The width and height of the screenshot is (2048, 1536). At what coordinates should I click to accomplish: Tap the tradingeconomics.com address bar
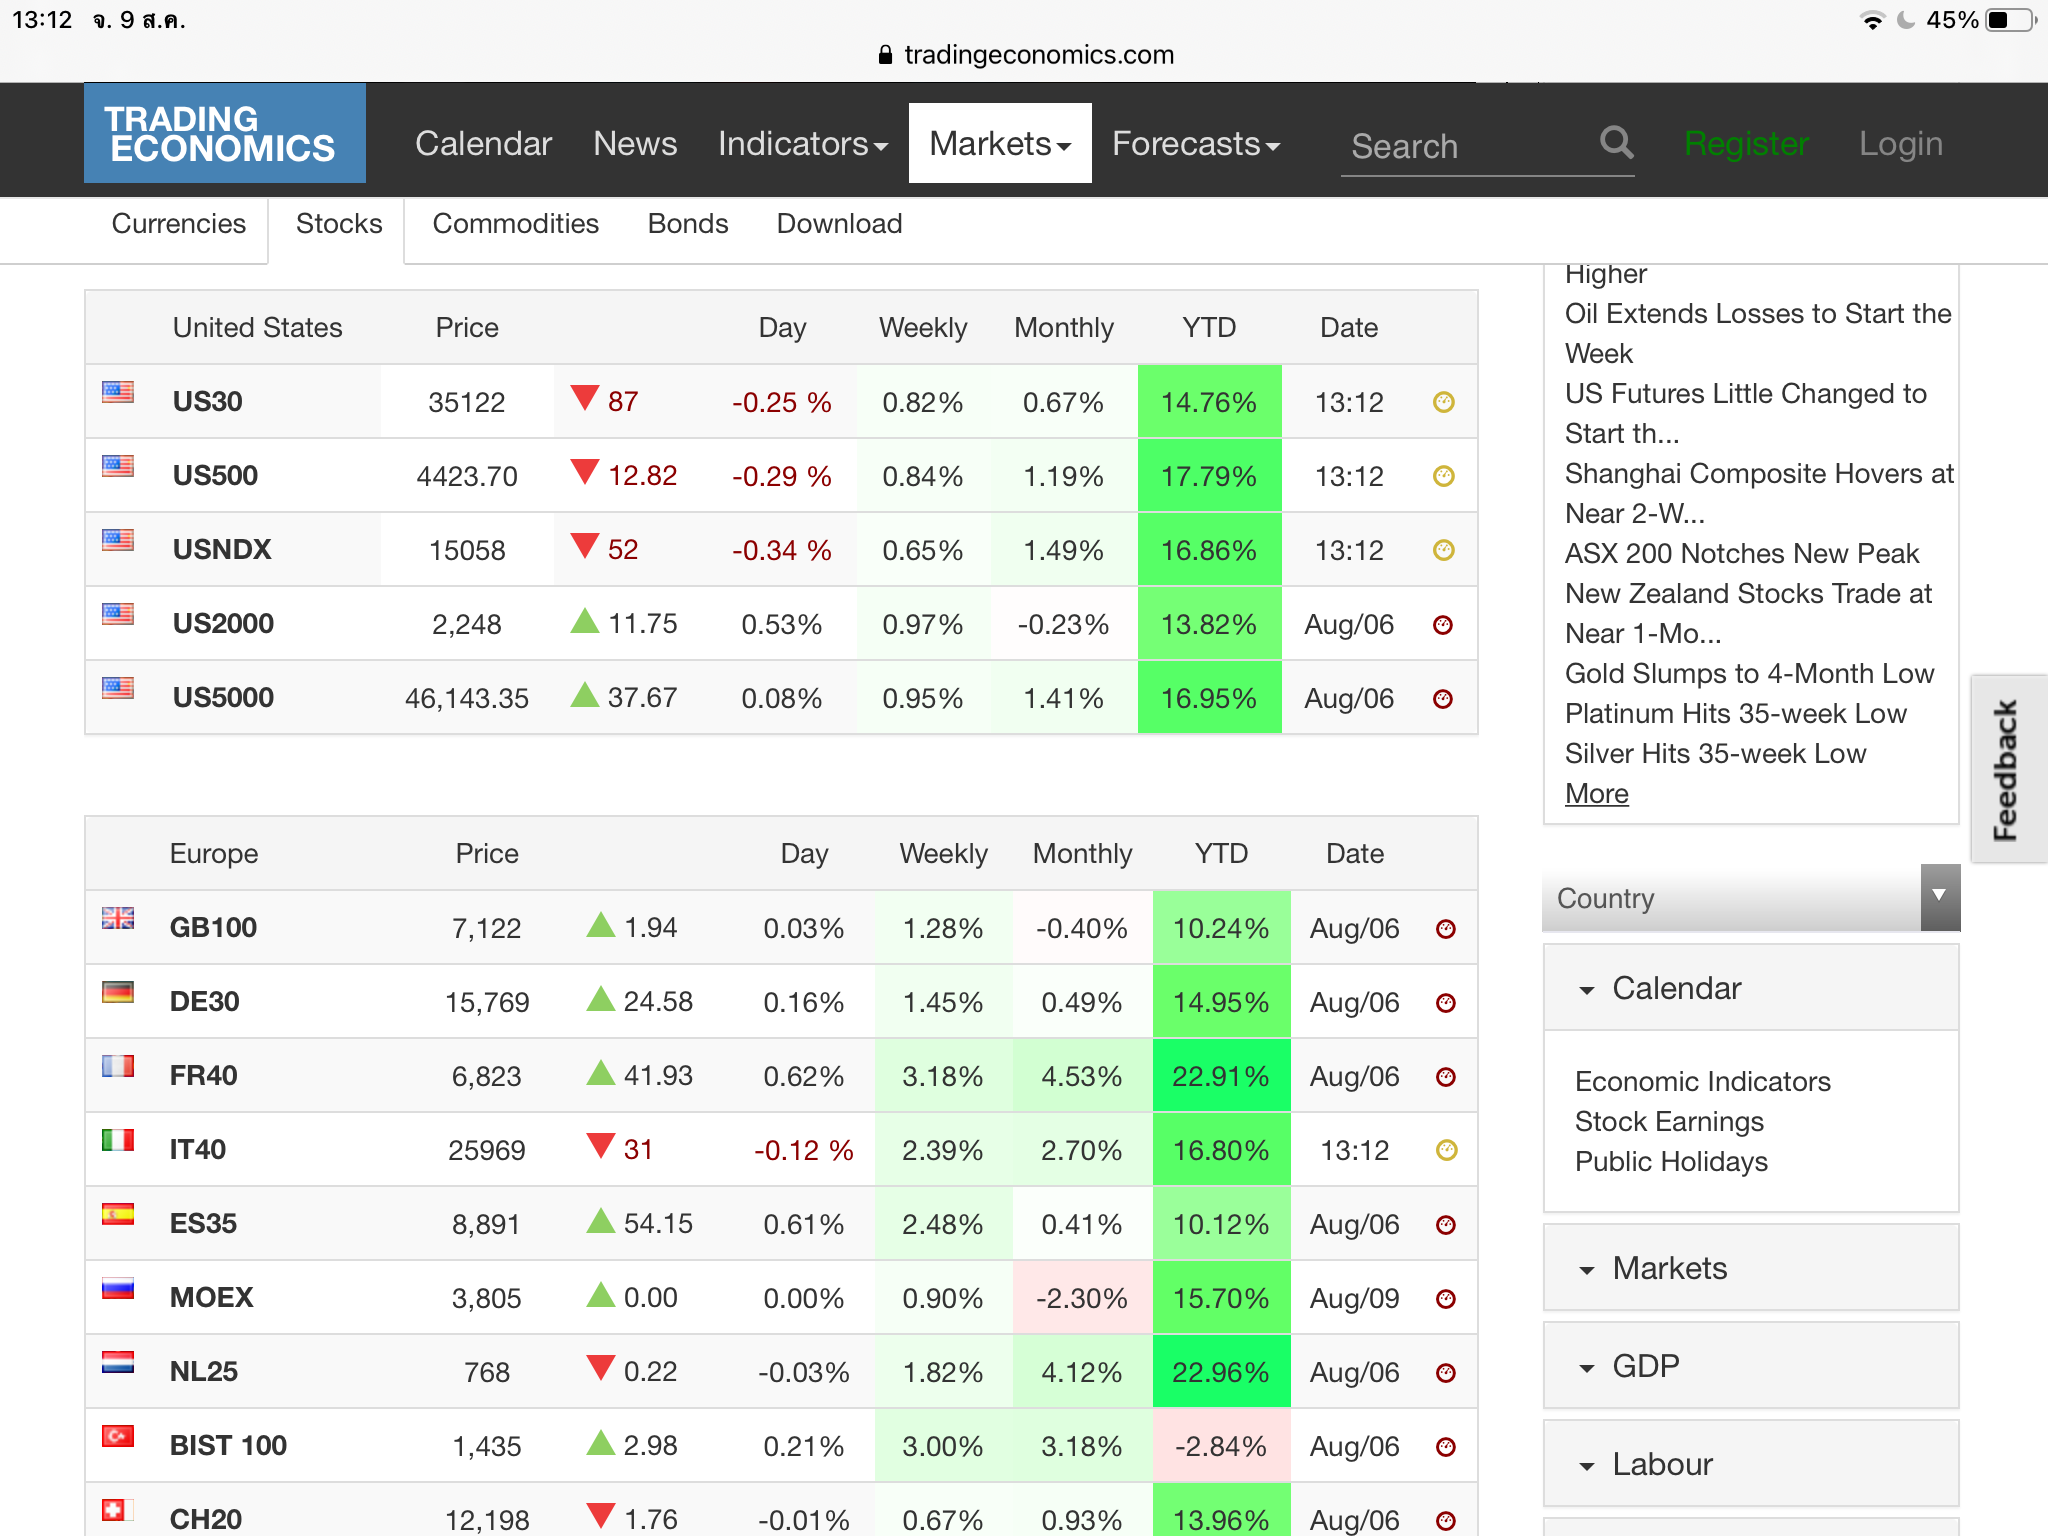click(x=1024, y=55)
